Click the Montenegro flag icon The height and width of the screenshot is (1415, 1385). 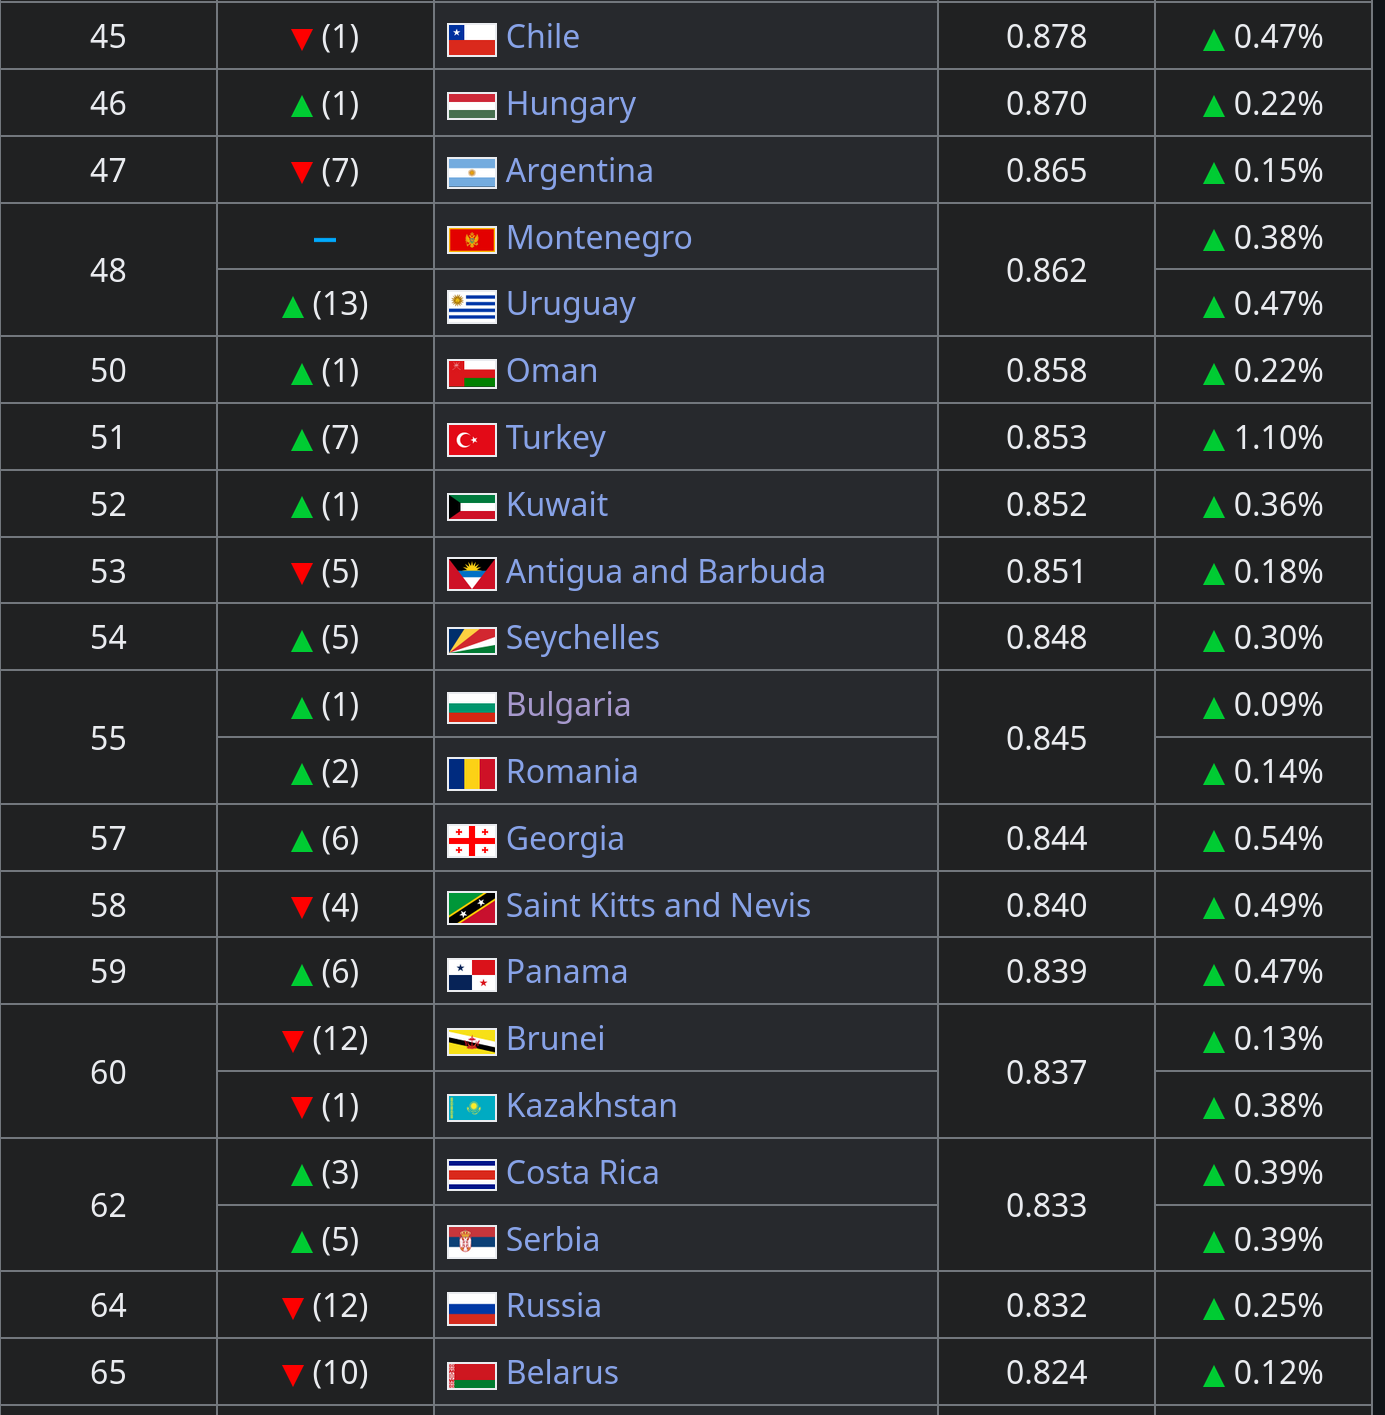(471, 240)
